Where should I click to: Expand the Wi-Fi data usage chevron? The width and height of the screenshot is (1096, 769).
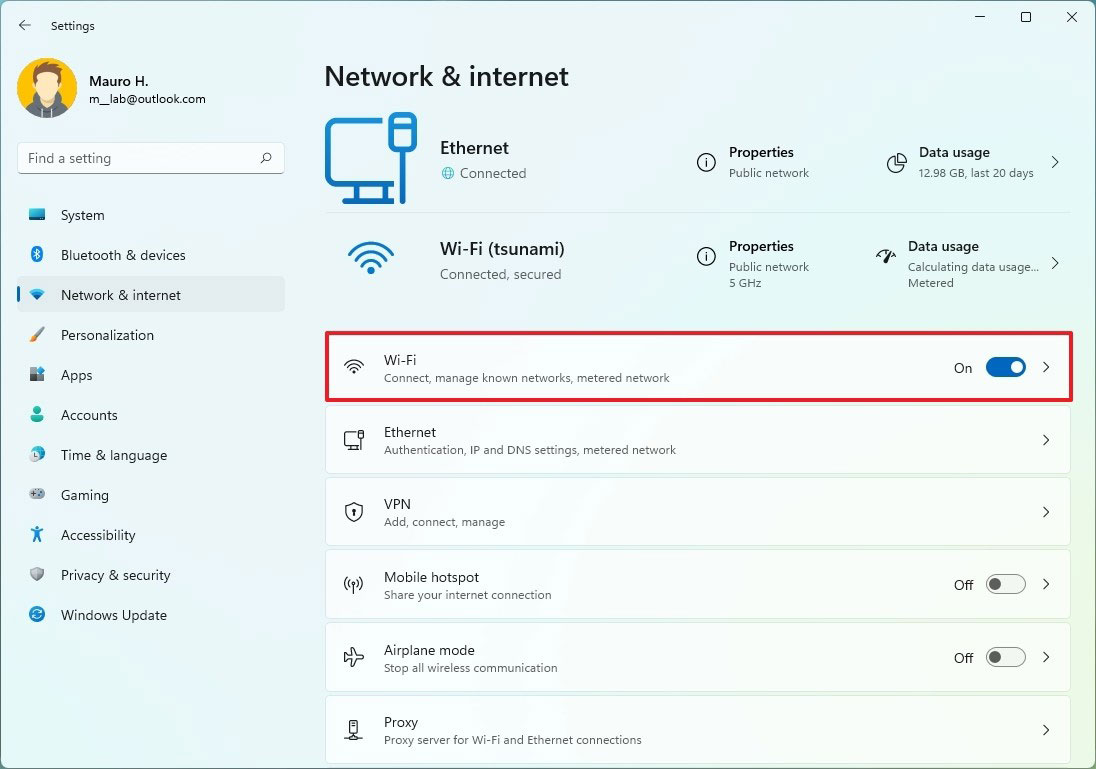click(x=1055, y=264)
